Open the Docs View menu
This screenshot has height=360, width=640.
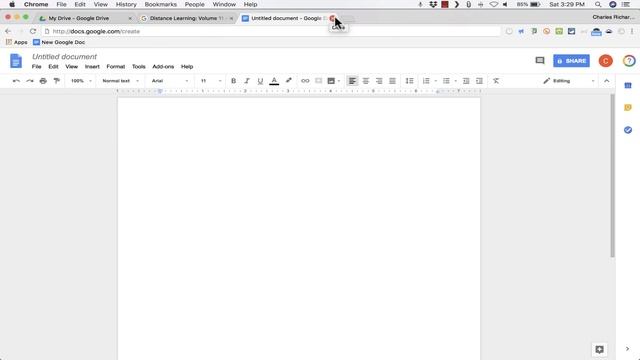tap(71, 67)
